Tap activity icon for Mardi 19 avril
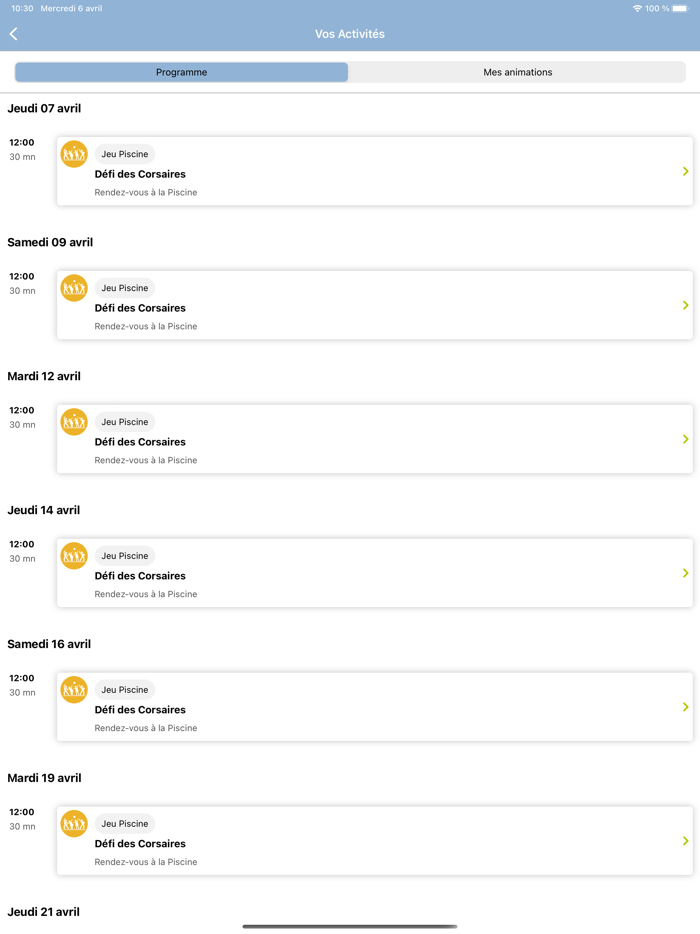This screenshot has width=700, height=934. (74, 824)
